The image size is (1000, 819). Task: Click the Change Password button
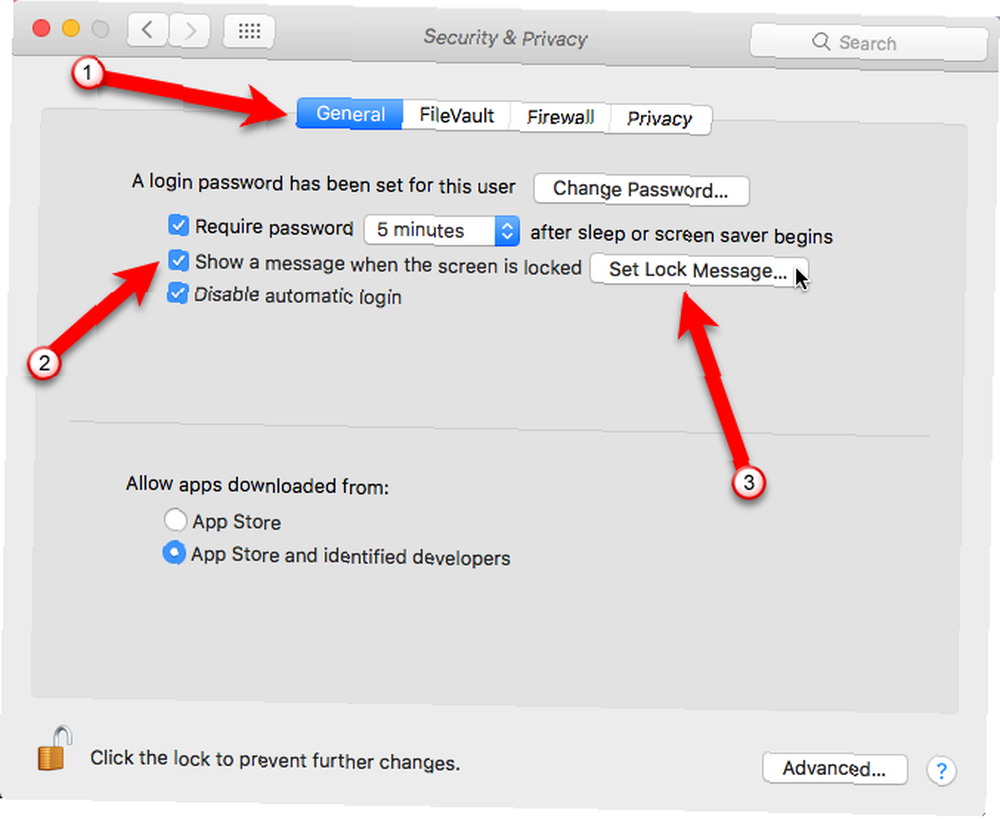(641, 190)
